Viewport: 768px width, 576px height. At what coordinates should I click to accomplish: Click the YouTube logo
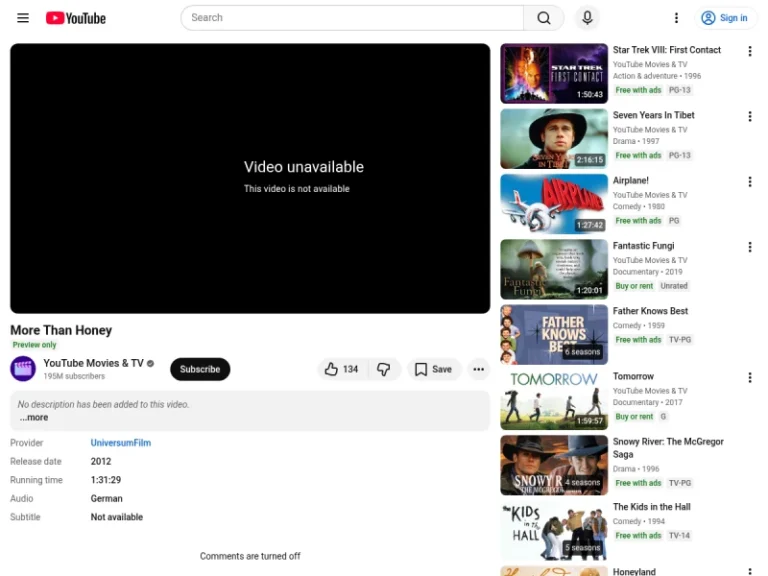76,18
